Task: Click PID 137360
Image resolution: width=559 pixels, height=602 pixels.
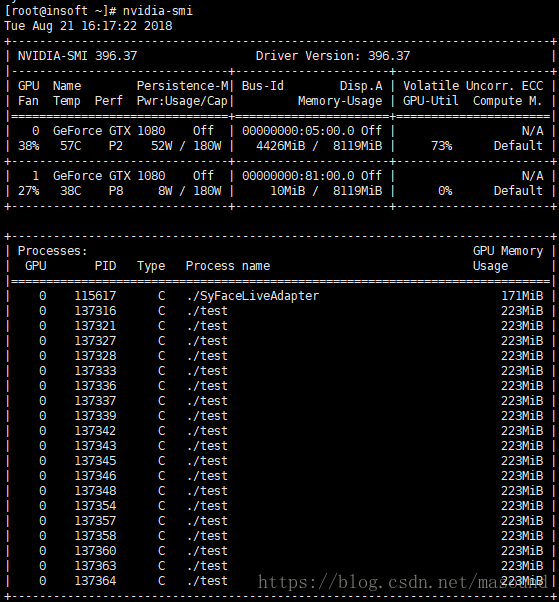Action: point(95,551)
